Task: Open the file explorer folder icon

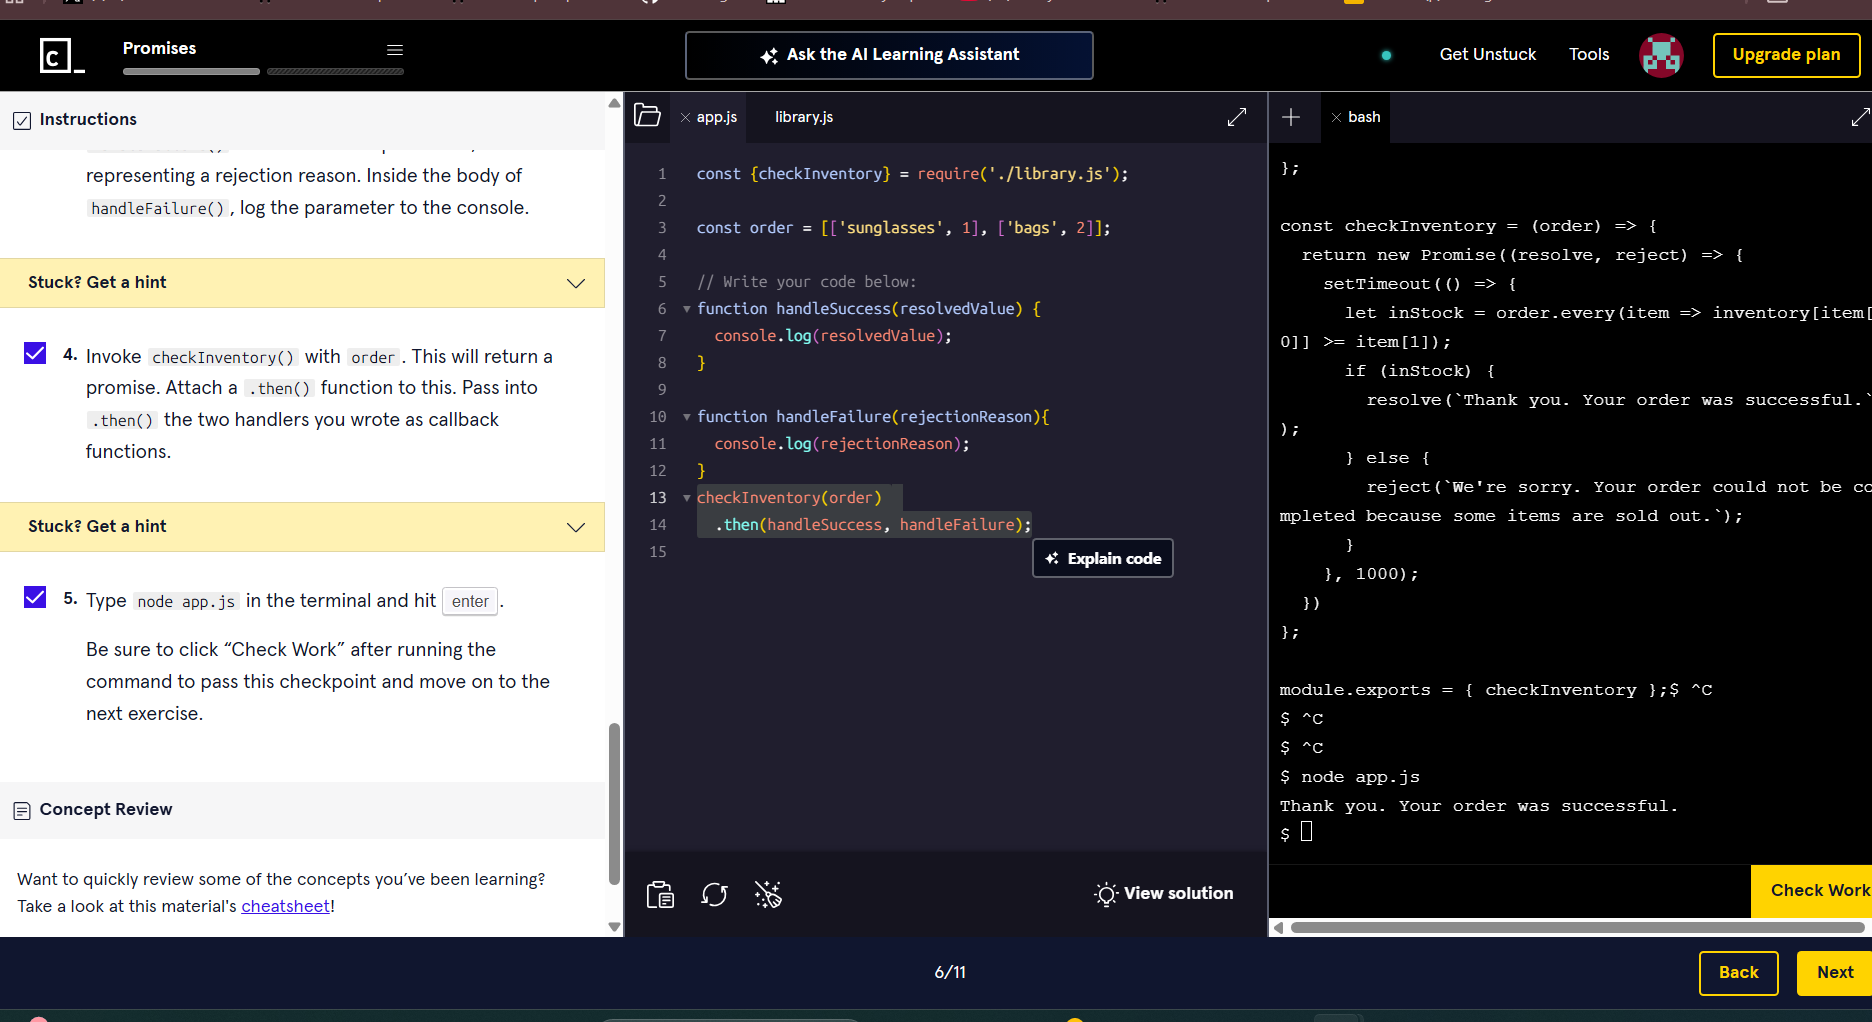Action: [647, 116]
